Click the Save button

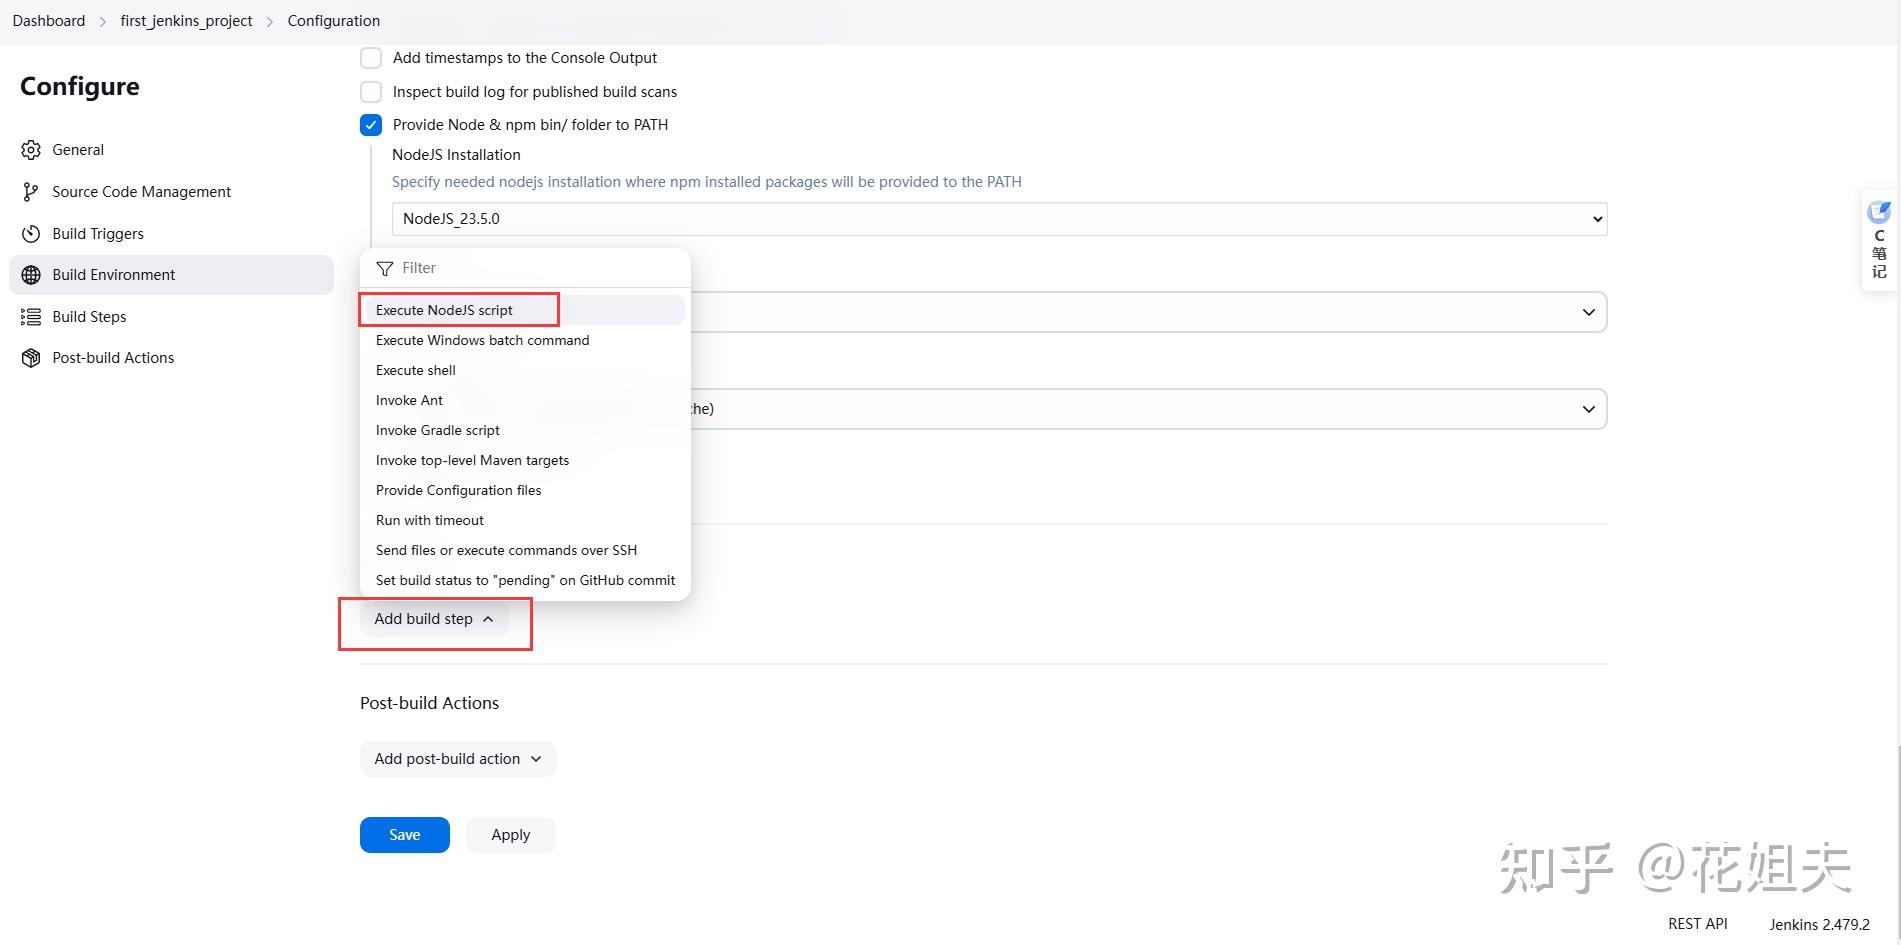(x=404, y=834)
